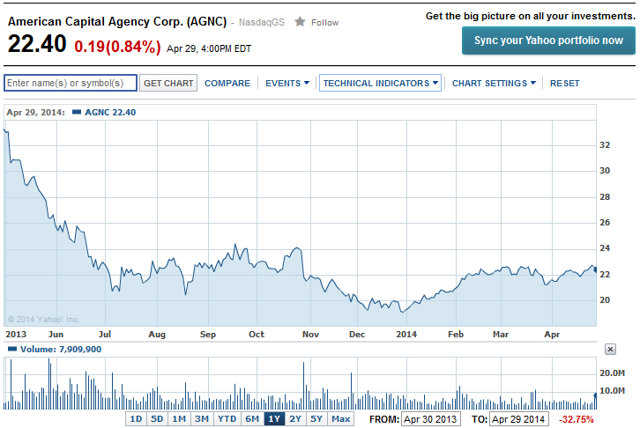Viewport: 640px width, 428px height.
Task: Click the Compare link
Action: tap(227, 83)
